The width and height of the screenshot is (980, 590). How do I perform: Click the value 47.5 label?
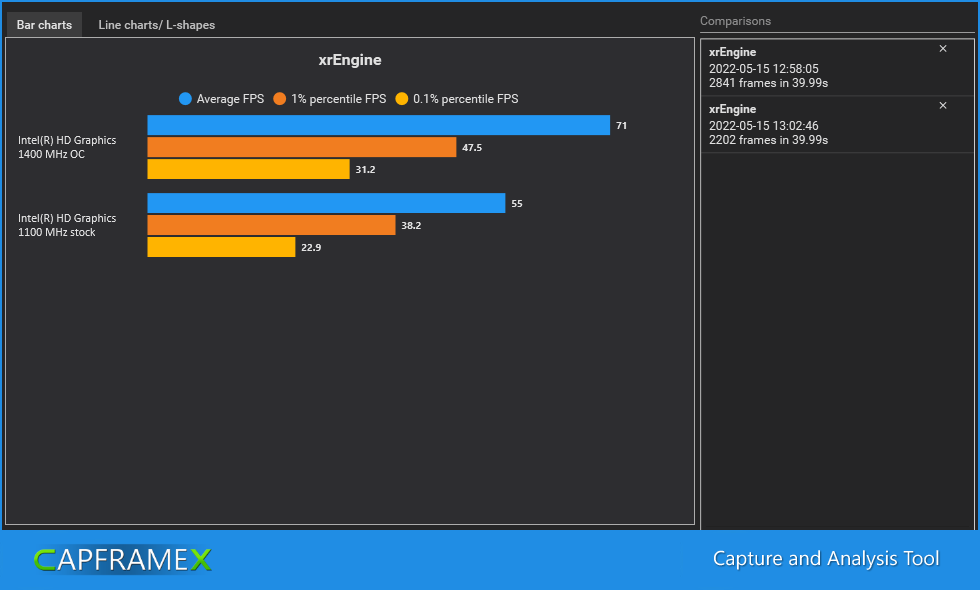click(x=472, y=148)
